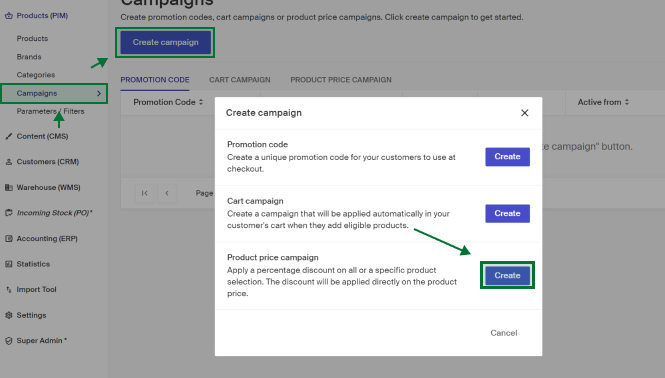Create a Product price campaign
This screenshot has height=378, width=665.
coord(507,275)
